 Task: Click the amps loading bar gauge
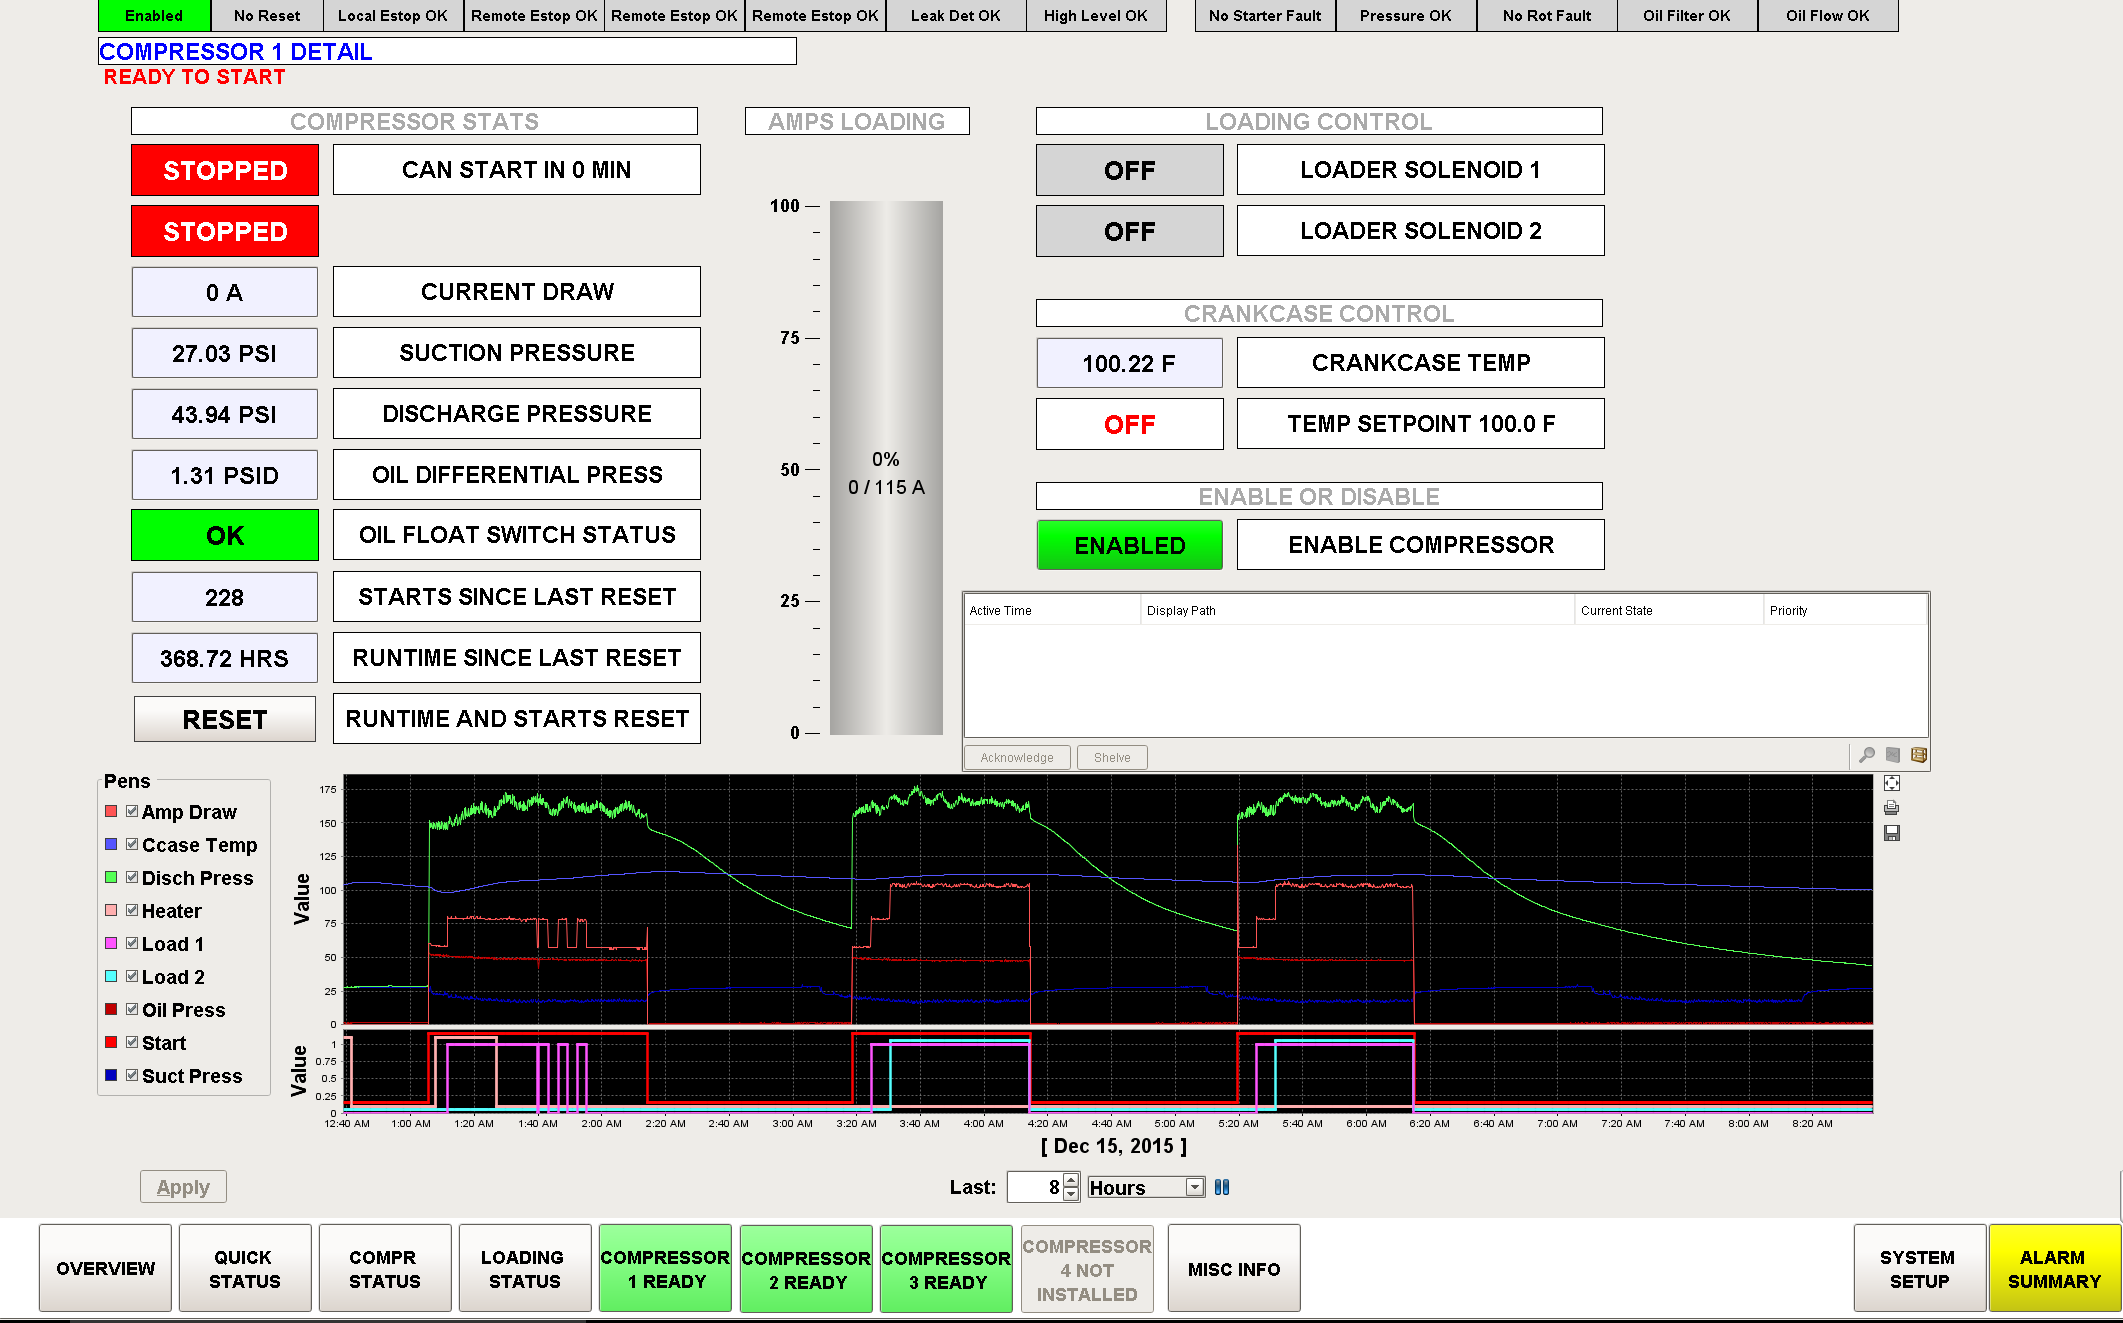886,468
